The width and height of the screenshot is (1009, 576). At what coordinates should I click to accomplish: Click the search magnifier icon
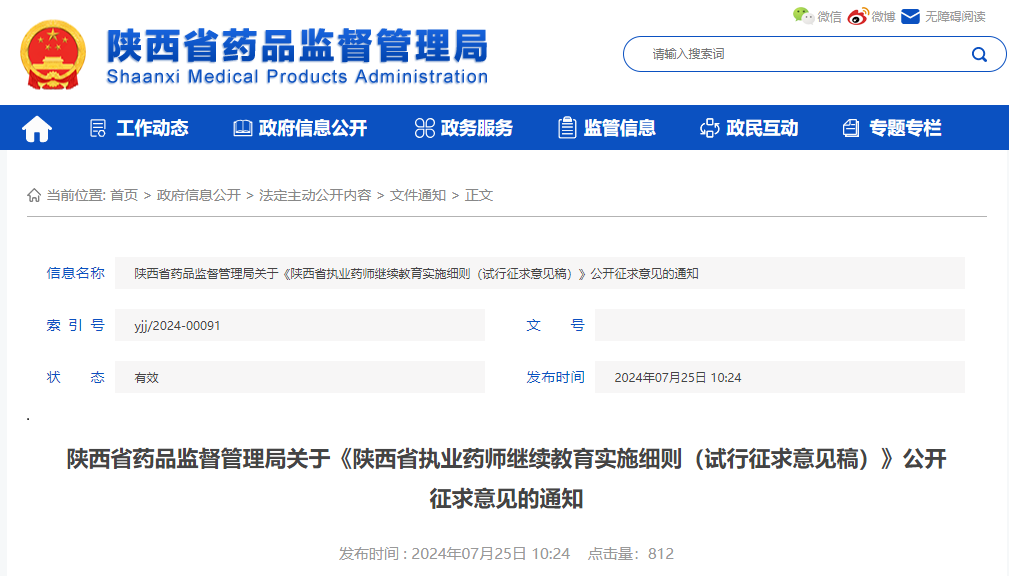(979, 54)
